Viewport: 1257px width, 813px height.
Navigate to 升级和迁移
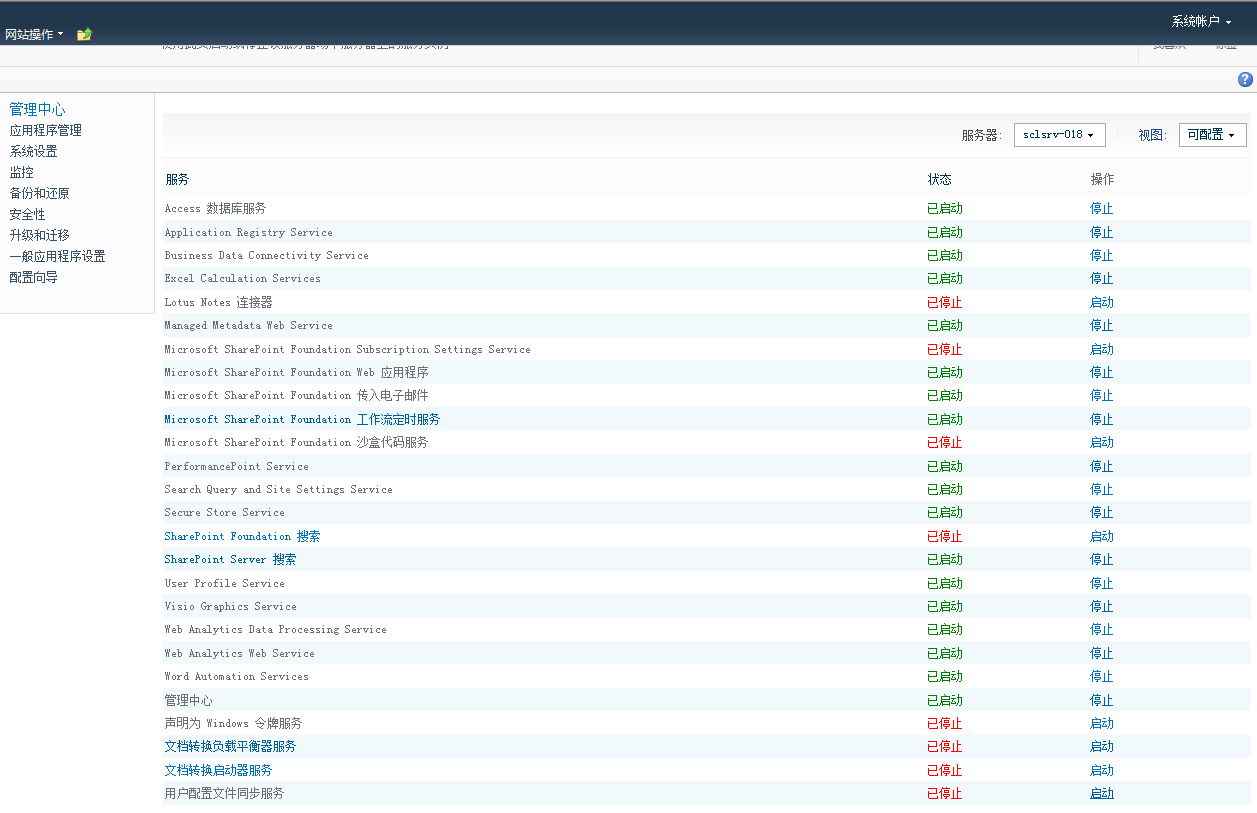[x=39, y=235]
